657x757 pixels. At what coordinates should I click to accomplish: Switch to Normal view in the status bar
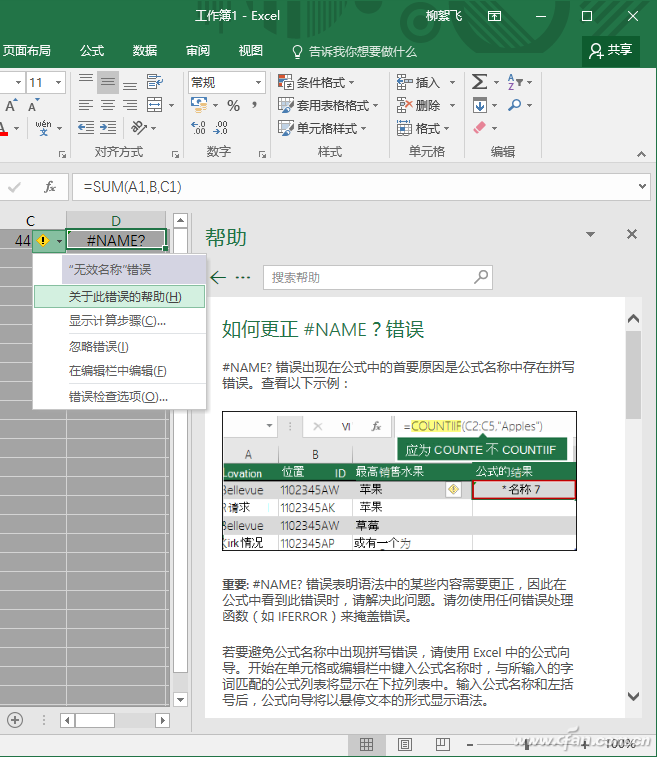pos(366,744)
